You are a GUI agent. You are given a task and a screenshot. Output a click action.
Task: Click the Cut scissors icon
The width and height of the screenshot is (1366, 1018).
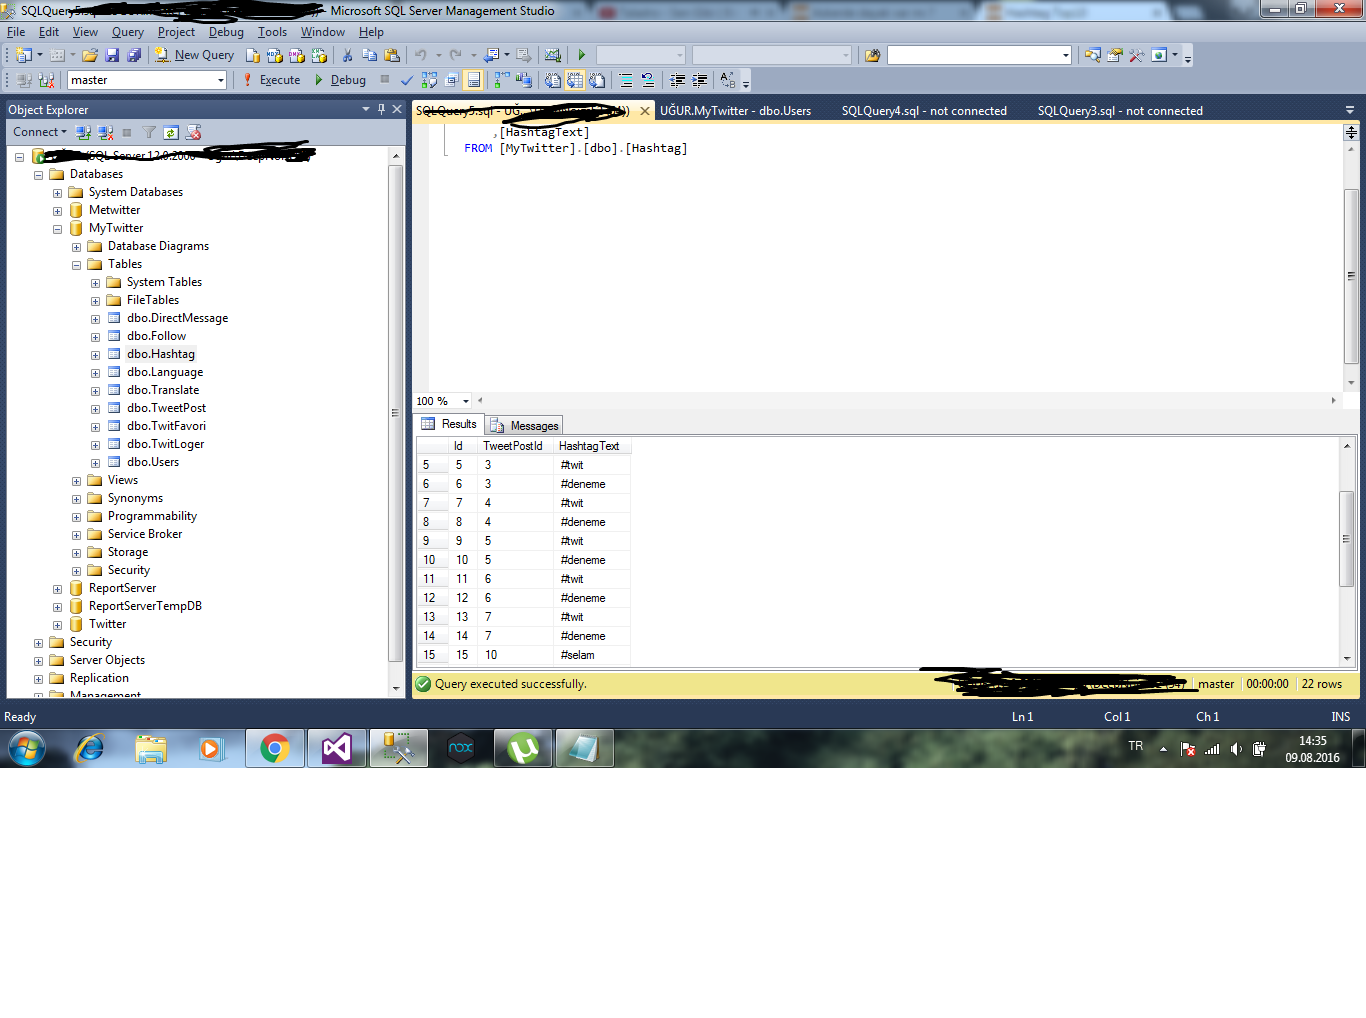click(347, 55)
